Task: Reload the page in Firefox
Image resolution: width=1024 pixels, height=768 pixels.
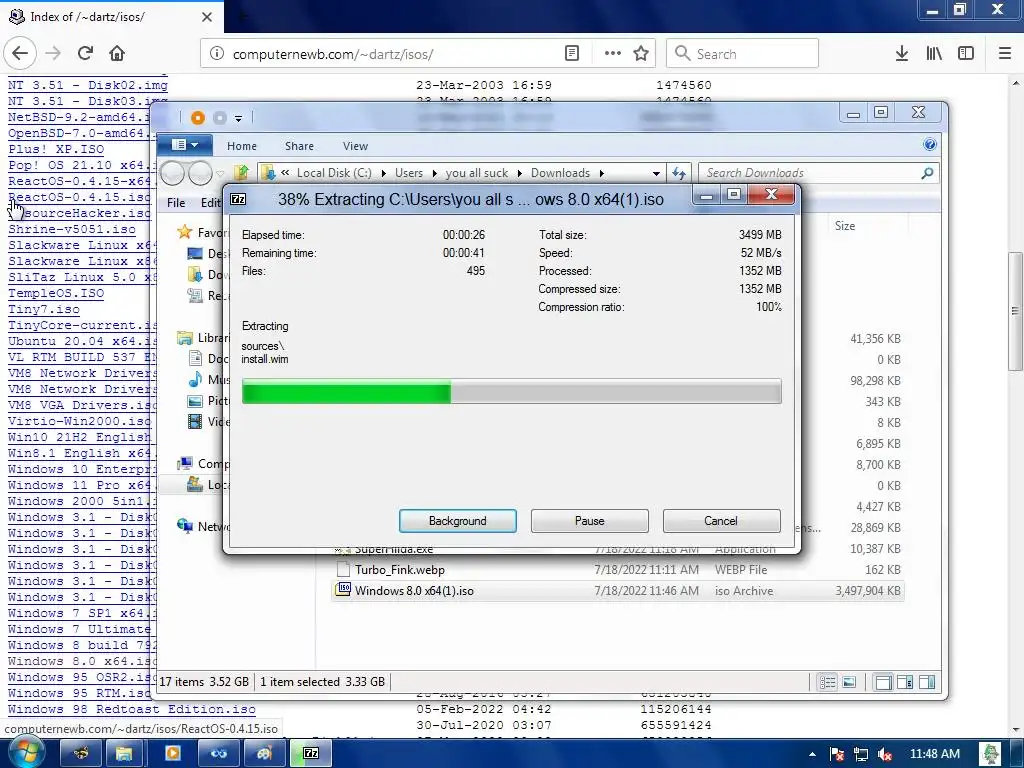Action: tap(85, 53)
